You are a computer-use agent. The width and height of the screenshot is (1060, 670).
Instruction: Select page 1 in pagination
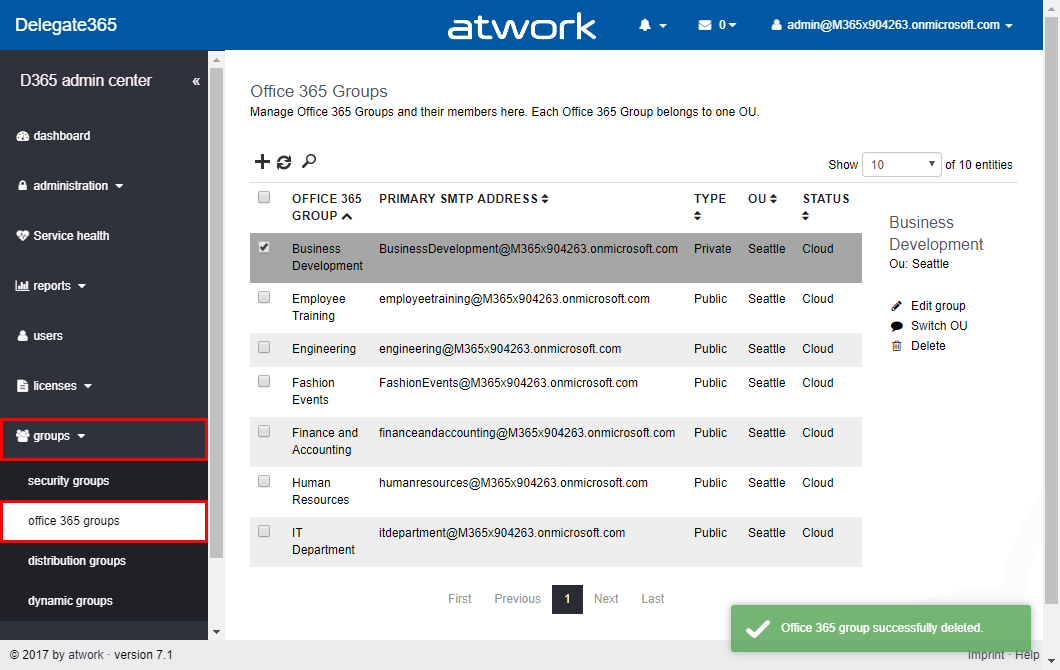567,599
